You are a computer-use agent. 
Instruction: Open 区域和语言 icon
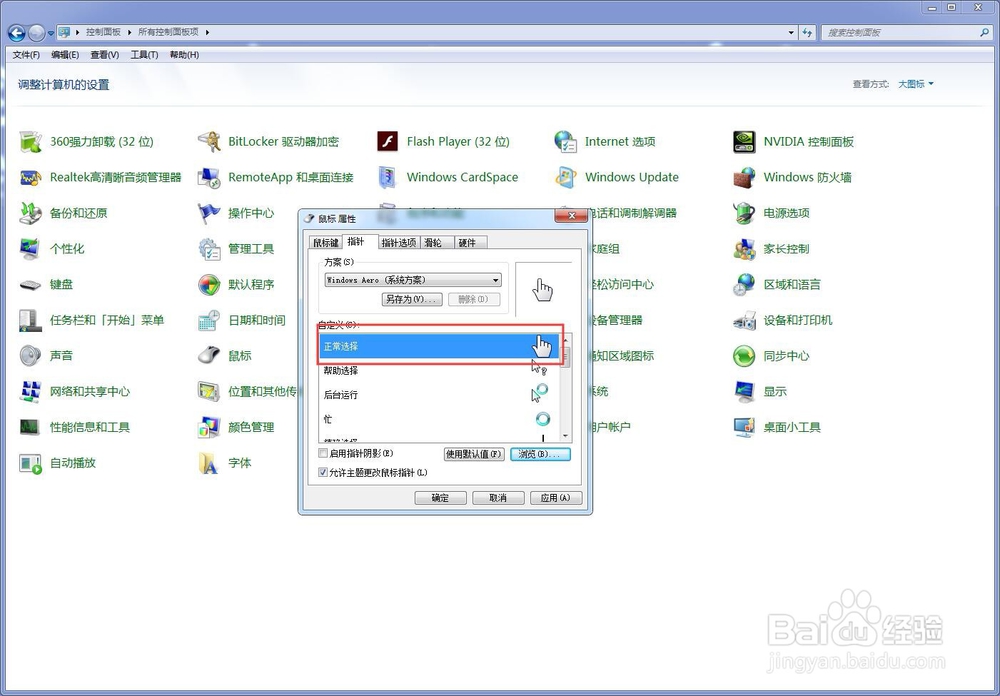744,285
